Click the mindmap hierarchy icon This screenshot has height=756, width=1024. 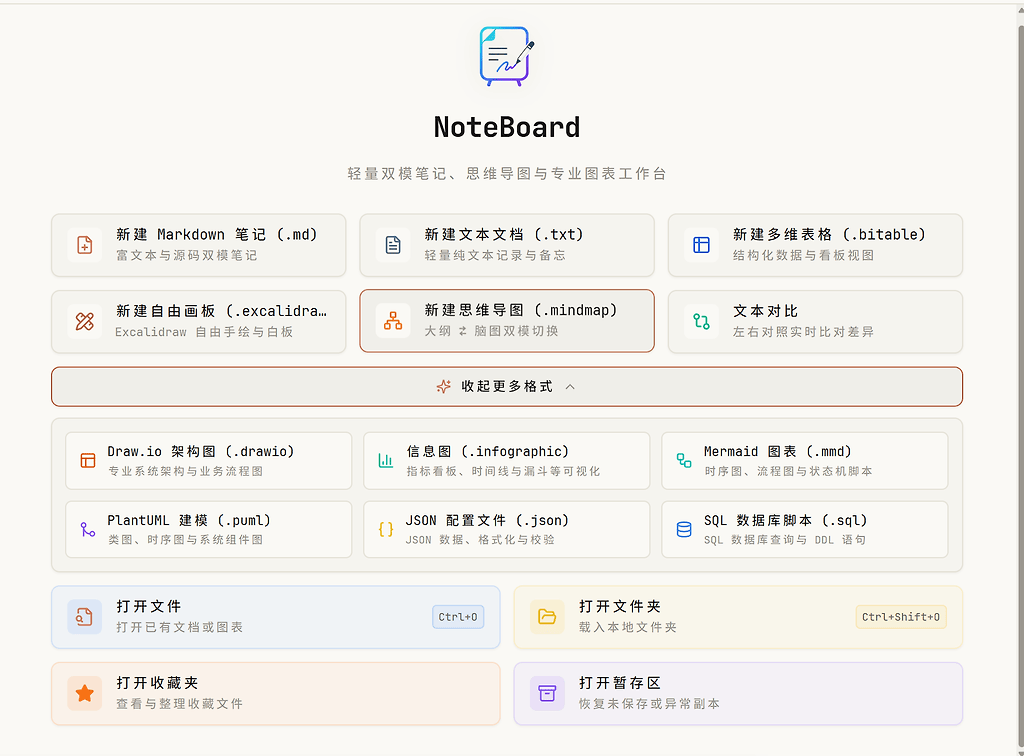coord(393,321)
